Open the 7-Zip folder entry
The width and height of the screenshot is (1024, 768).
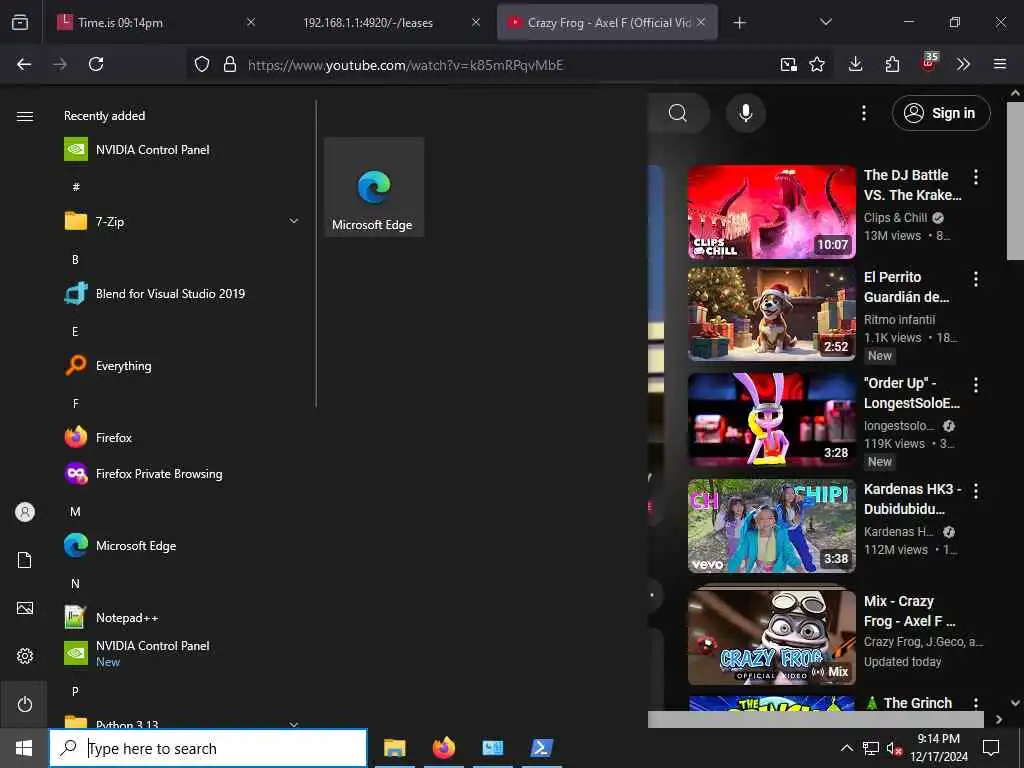pyautogui.click(x=180, y=221)
